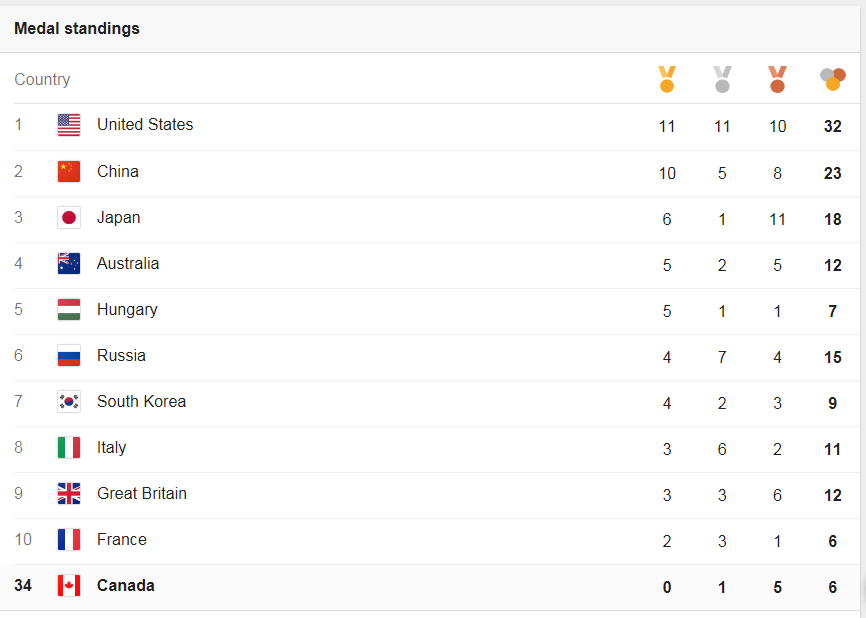Image resolution: width=866 pixels, height=618 pixels.
Task: Click the total medals column icon
Action: 832,79
